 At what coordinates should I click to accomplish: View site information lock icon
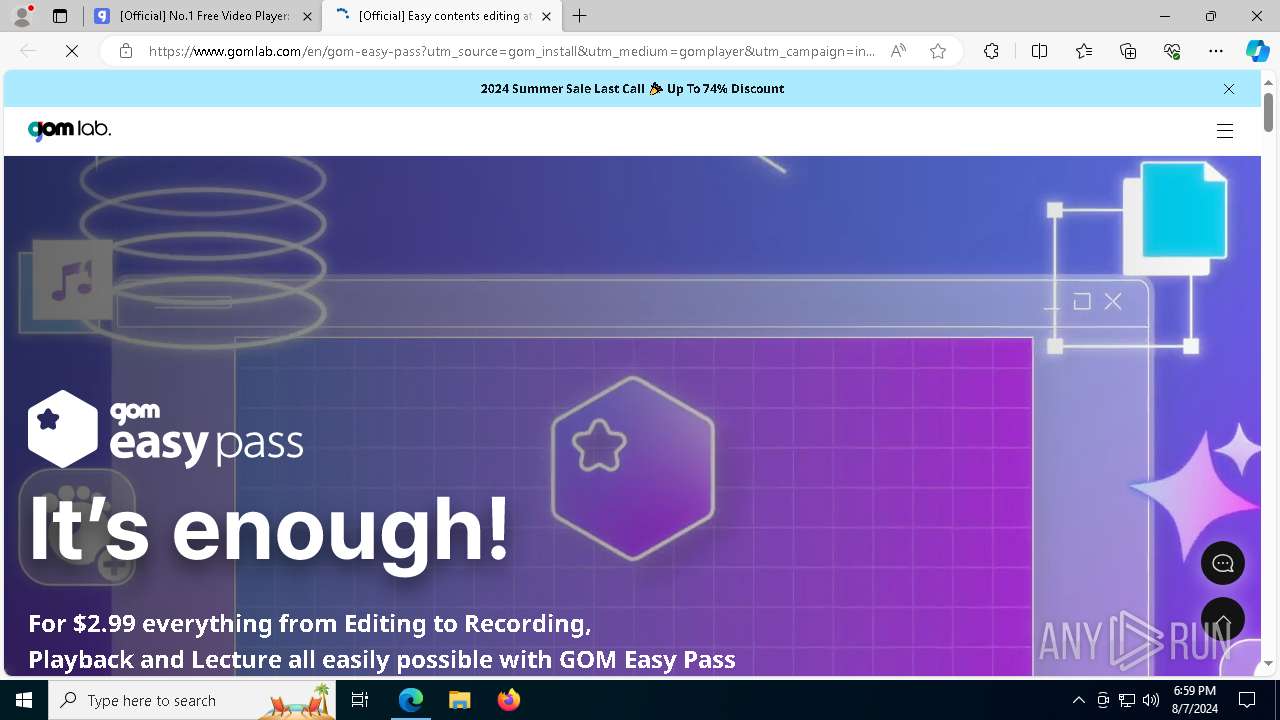click(x=125, y=51)
